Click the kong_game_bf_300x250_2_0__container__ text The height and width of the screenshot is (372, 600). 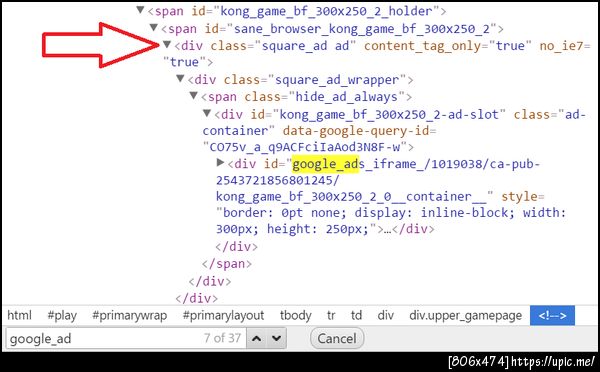click(x=351, y=197)
